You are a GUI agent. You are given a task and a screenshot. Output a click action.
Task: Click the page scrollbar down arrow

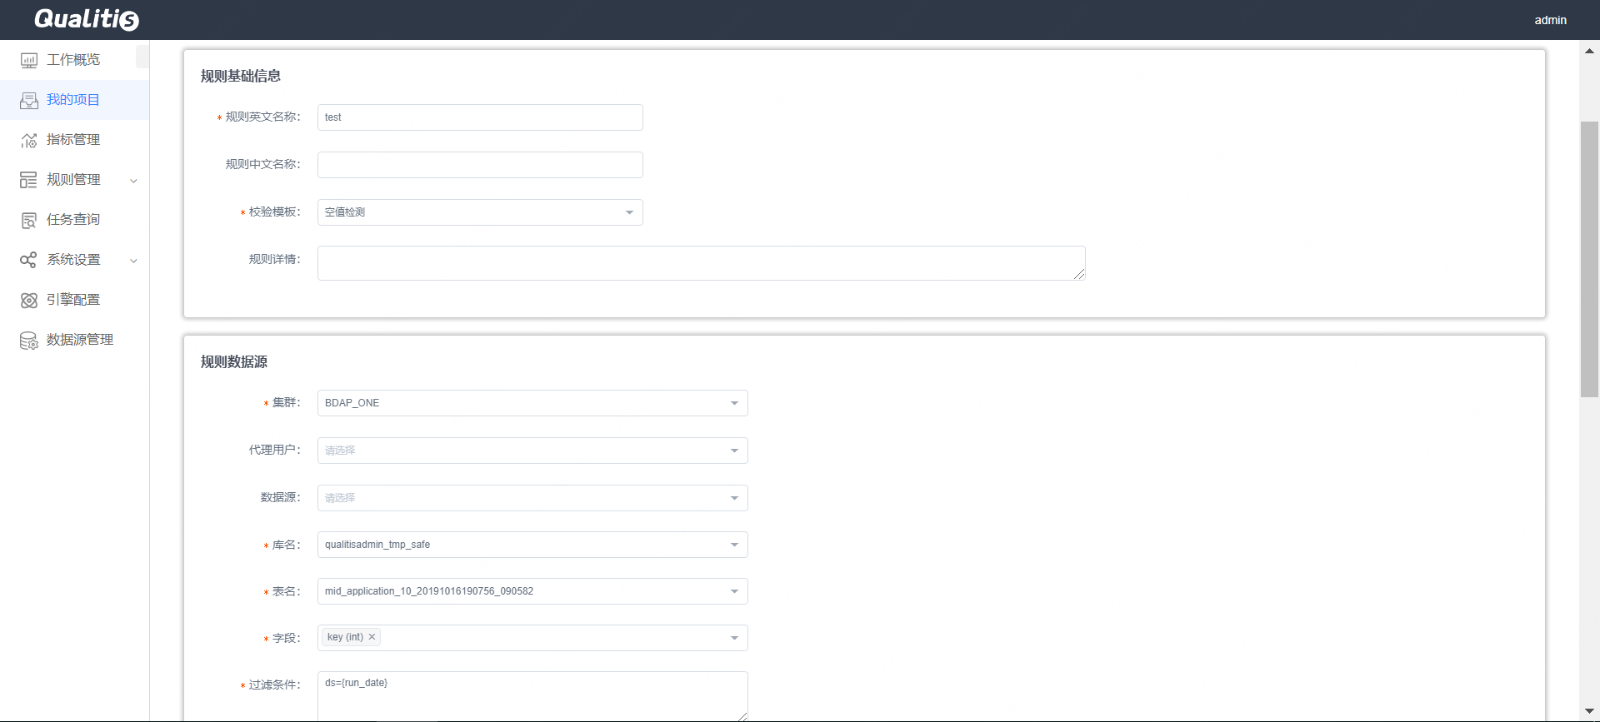(1589, 711)
